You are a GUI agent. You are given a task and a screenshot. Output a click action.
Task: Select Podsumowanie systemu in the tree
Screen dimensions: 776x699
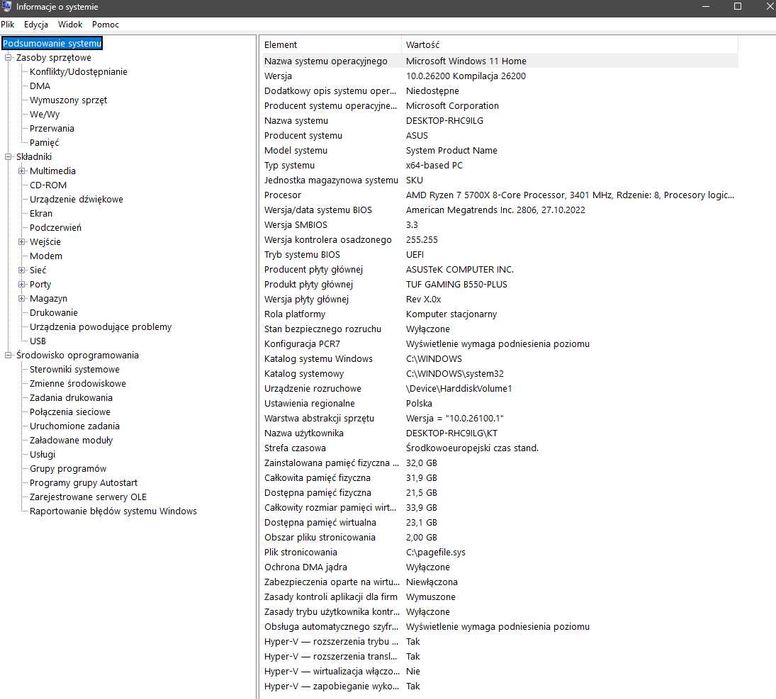(52, 43)
